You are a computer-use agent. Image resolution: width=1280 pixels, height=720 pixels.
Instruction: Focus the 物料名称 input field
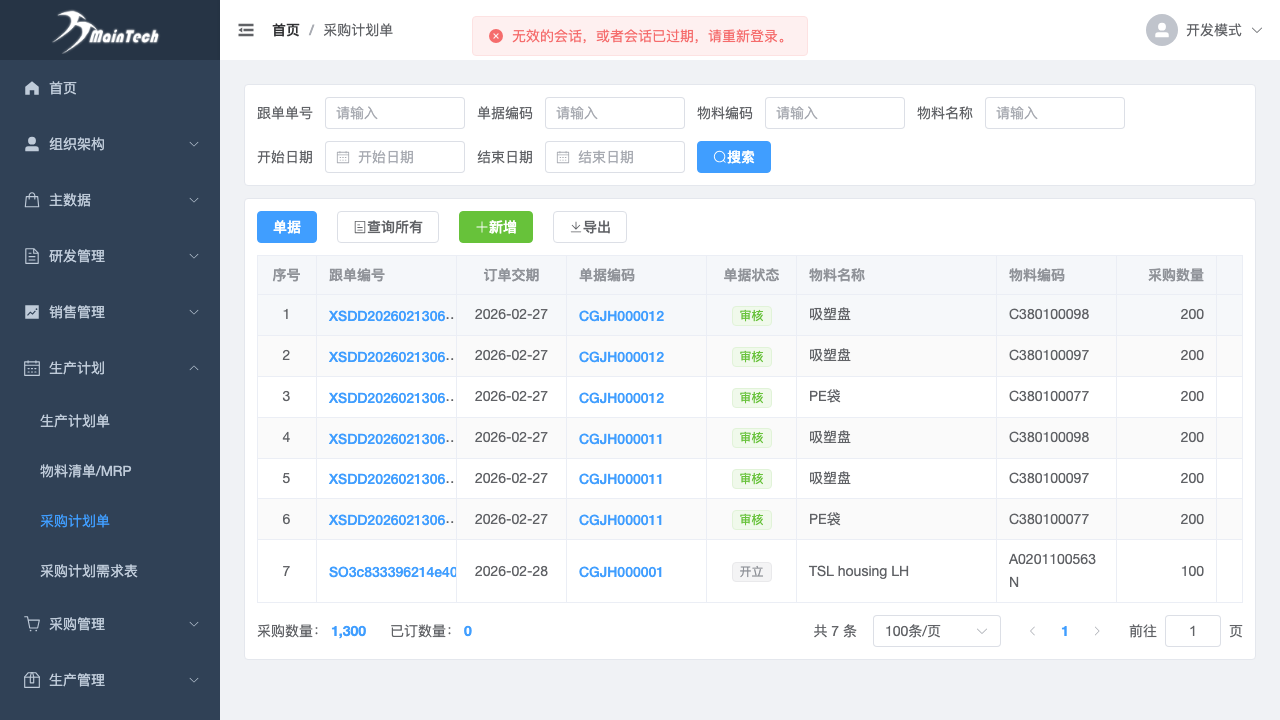(1054, 113)
